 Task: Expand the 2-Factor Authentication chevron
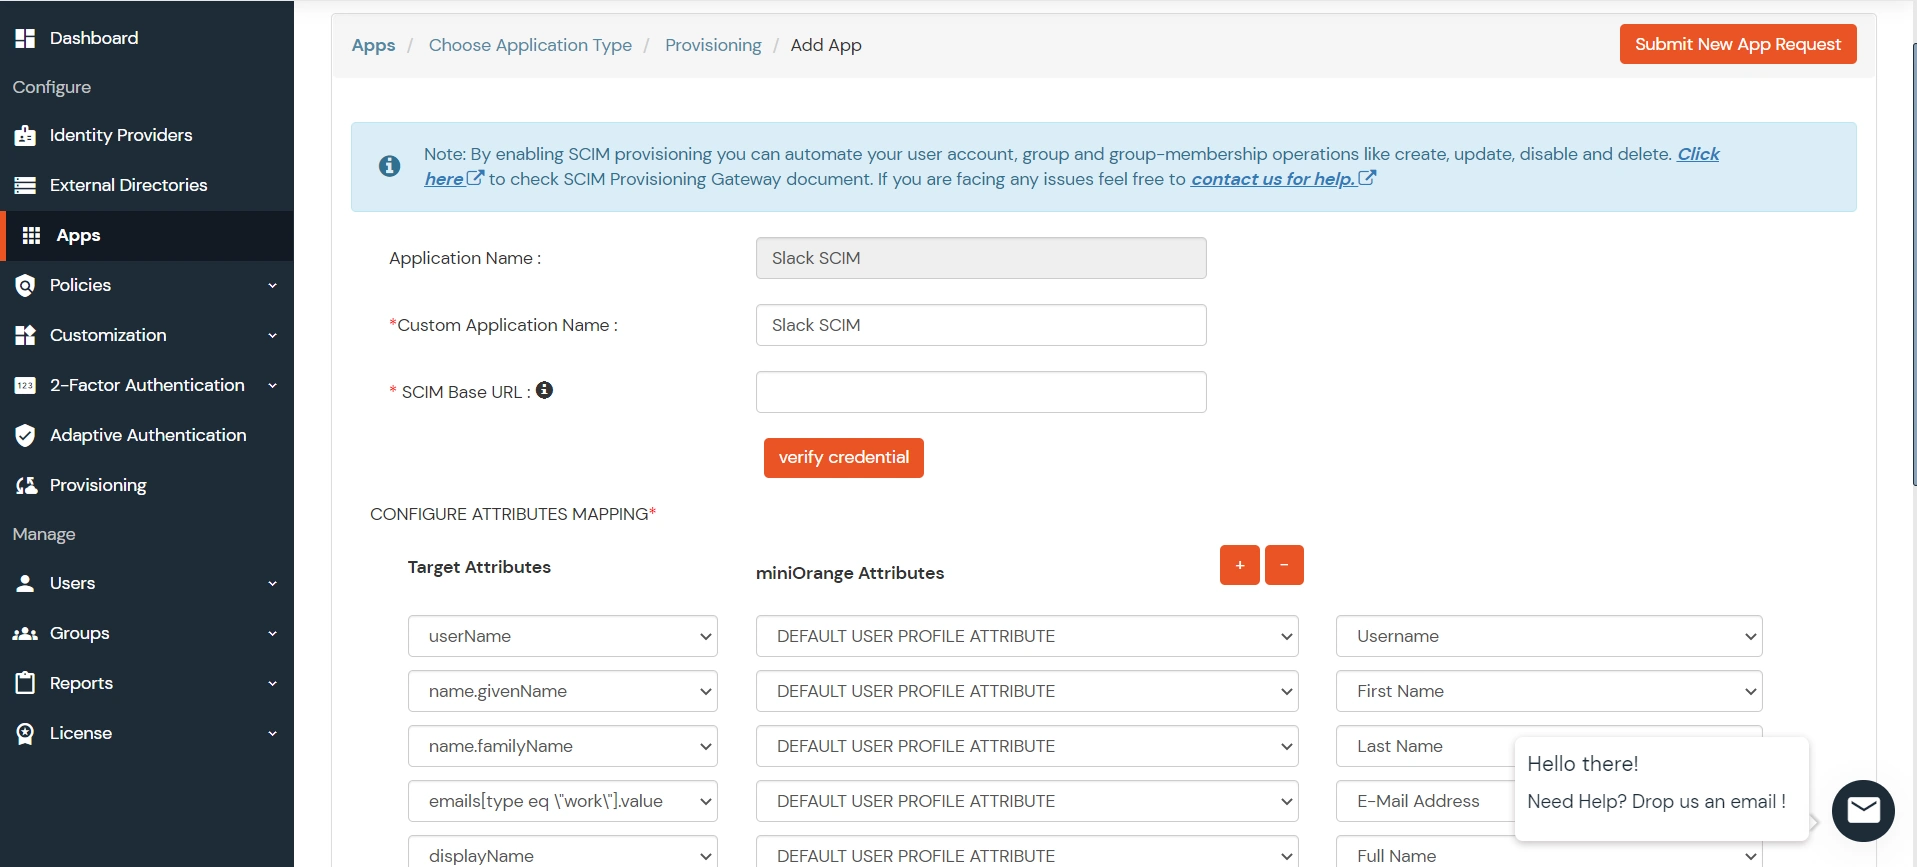pos(272,386)
